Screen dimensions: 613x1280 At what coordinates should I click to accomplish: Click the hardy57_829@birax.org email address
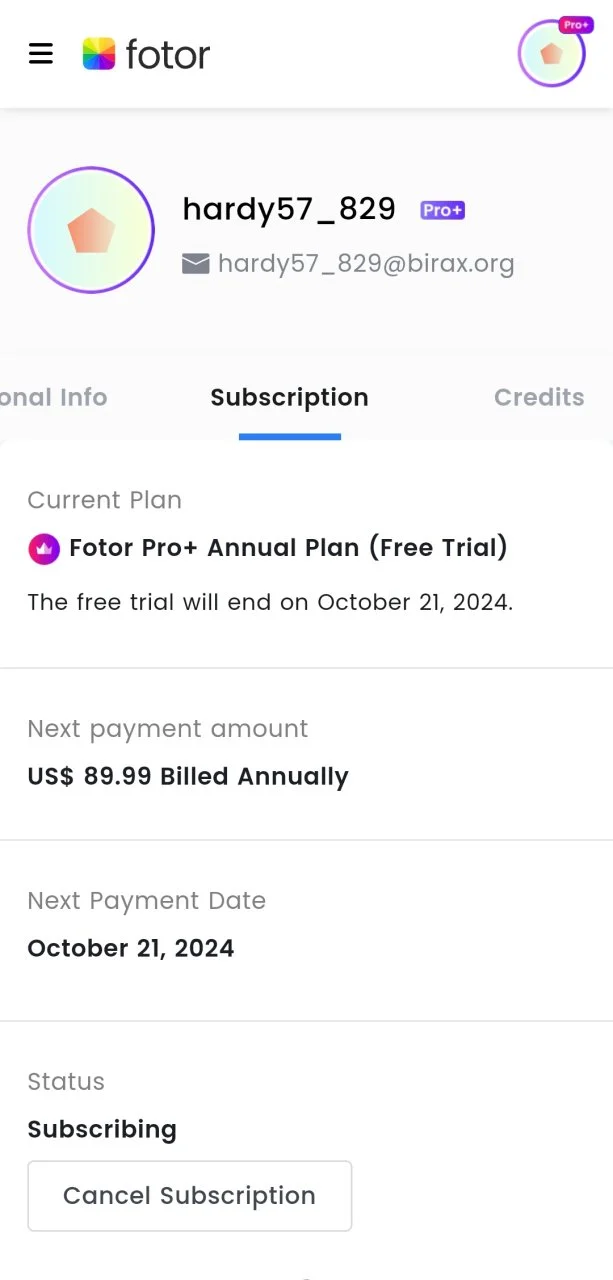tap(366, 264)
